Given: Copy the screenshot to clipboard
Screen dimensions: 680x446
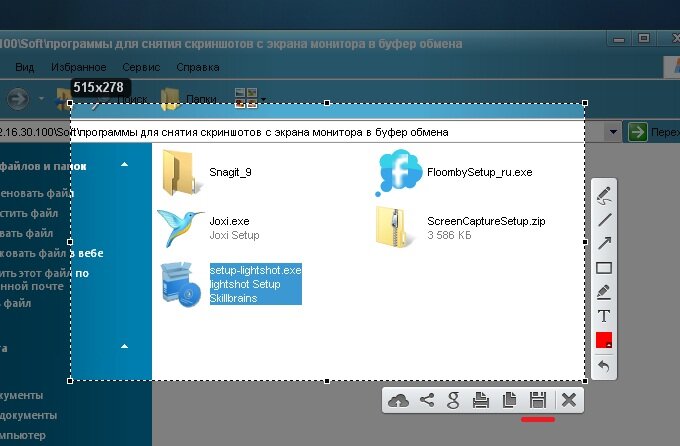Looking at the screenshot, I should [x=509, y=400].
